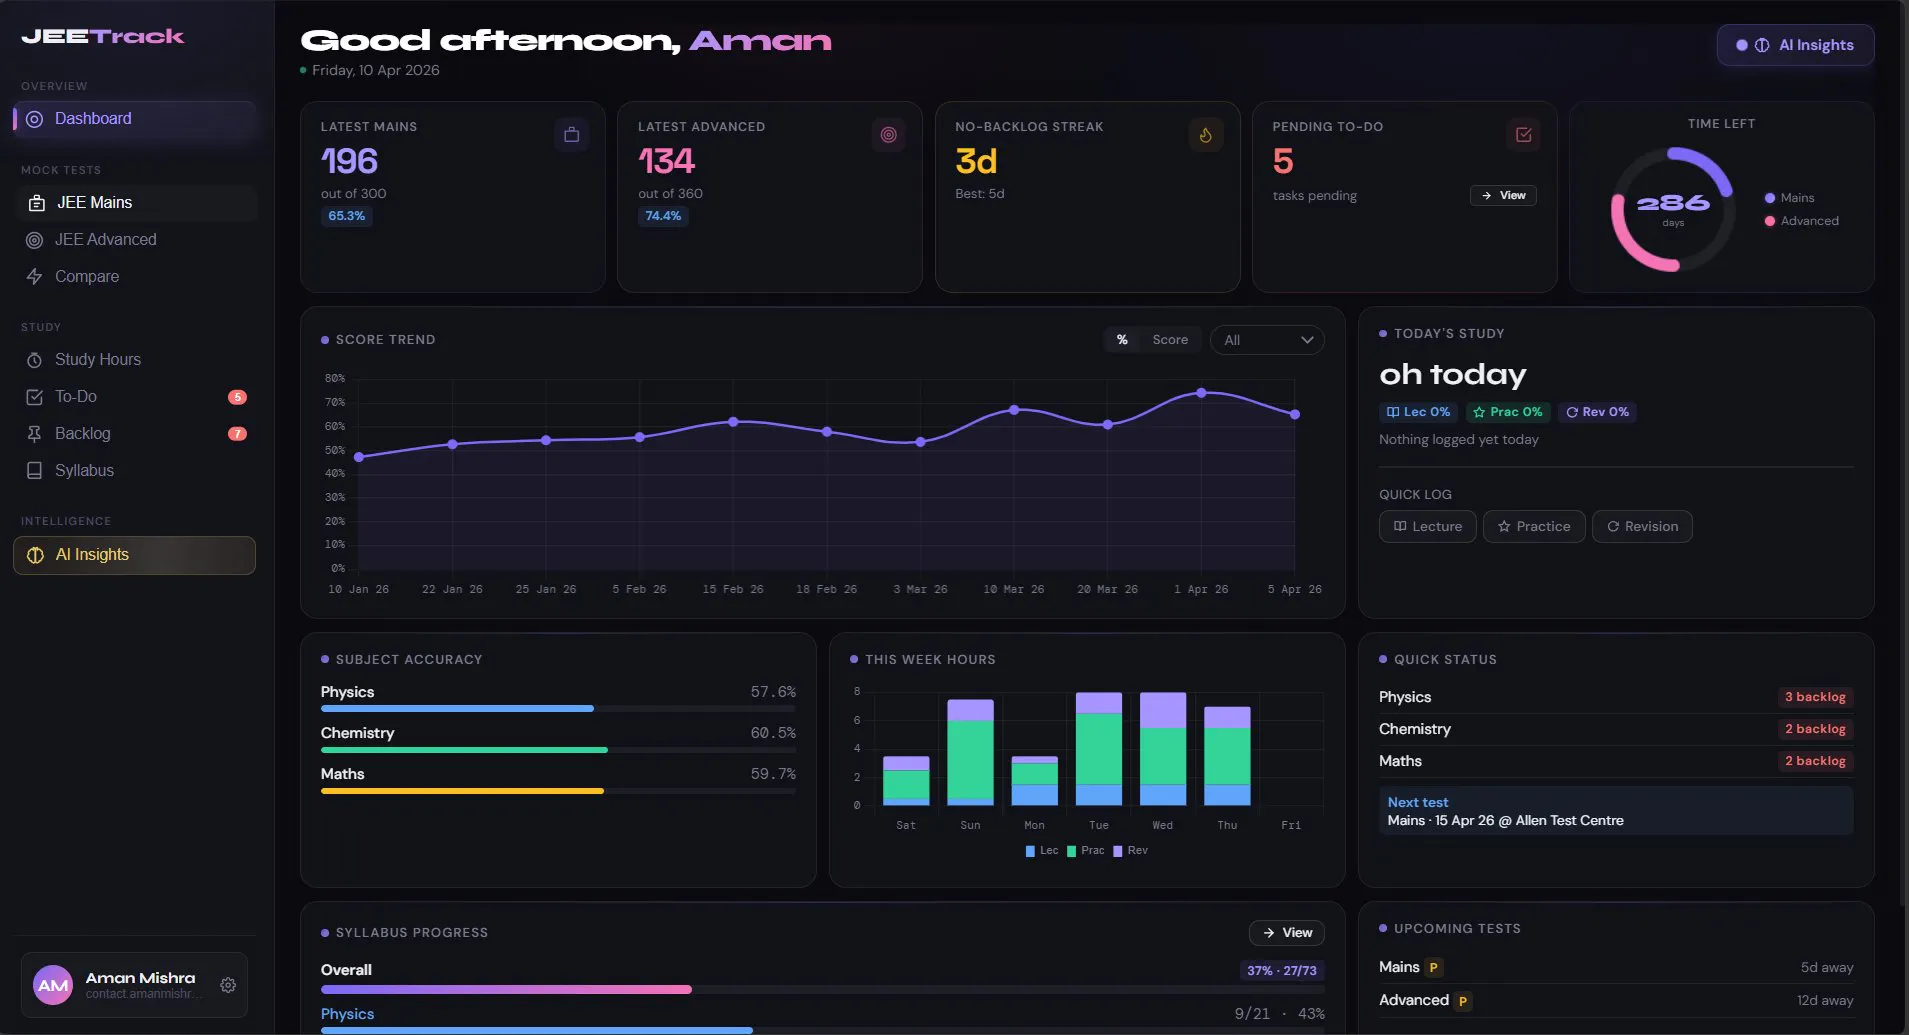Click the Rev 0% chip in Today's Study
Image resolution: width=1909 pixels, height=1035 pixels.
pyautogui.click(x=1597, y=412)
